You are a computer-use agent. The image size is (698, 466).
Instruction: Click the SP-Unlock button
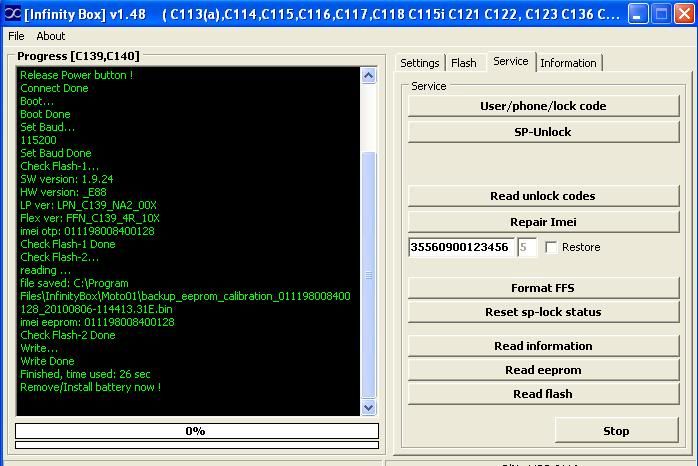544,132
